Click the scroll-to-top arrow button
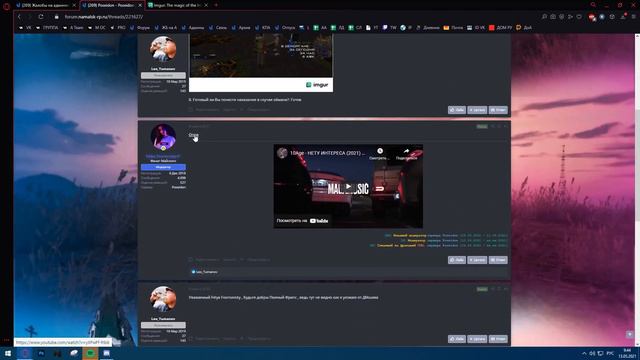The height and width of the screenshot is (360, 640). pos(630,334)
